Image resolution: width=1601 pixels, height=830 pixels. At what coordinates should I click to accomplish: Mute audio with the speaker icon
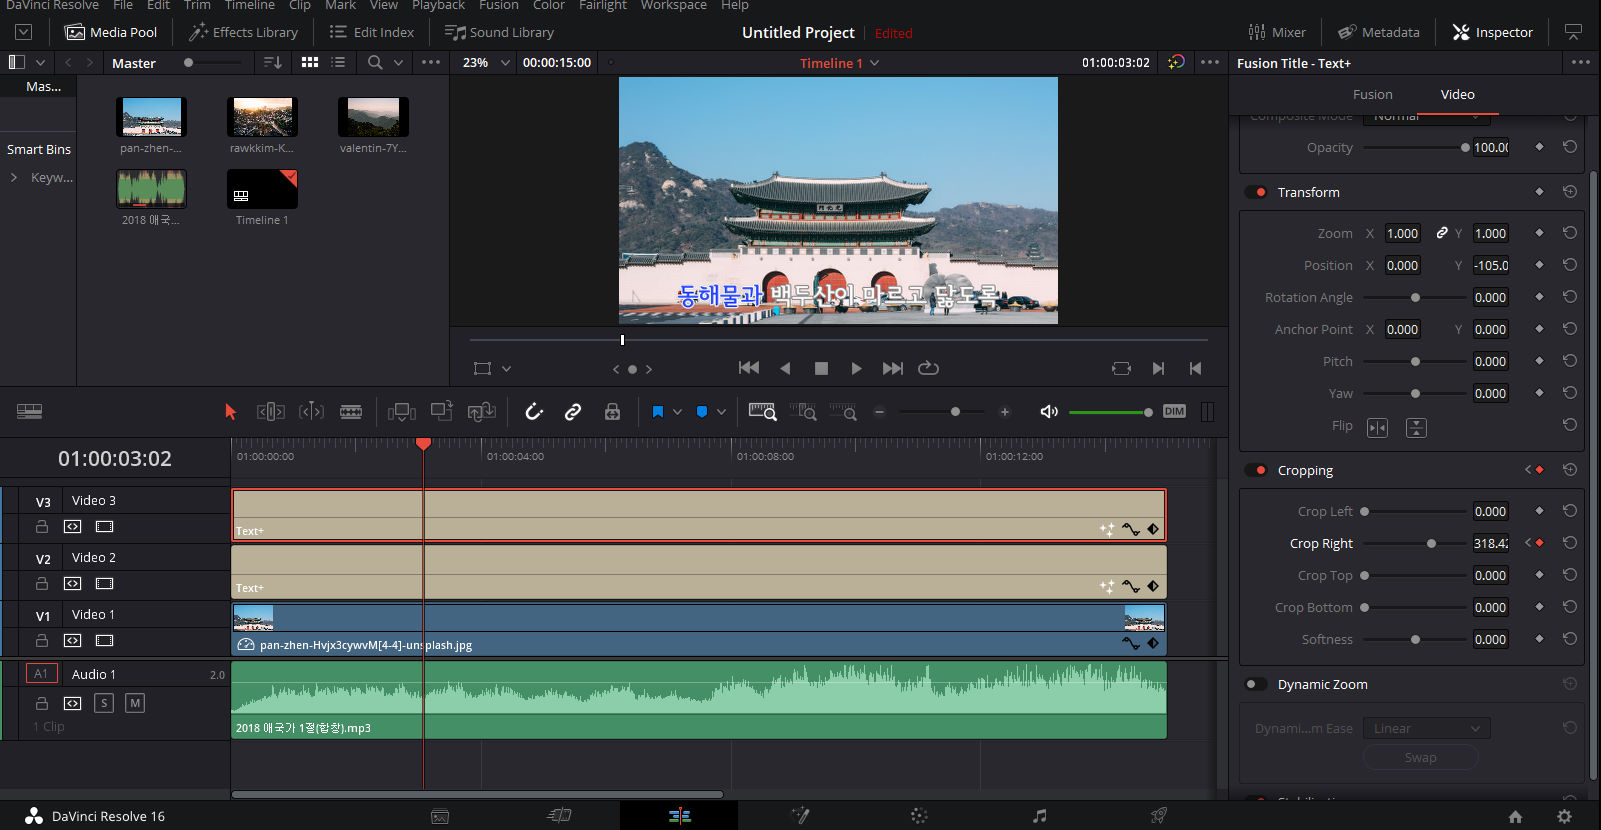[x=1049, y=412]
